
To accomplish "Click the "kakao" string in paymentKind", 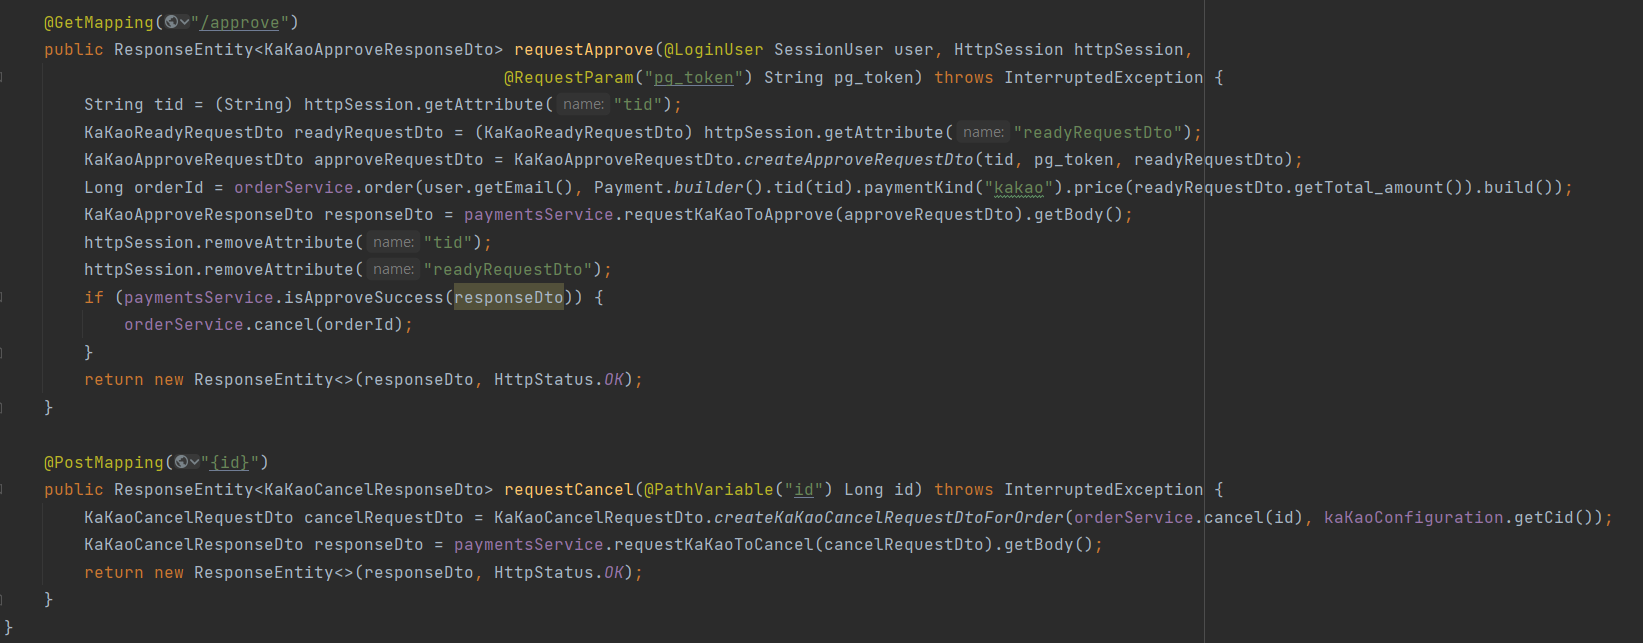I will (x=1019, y=187).
